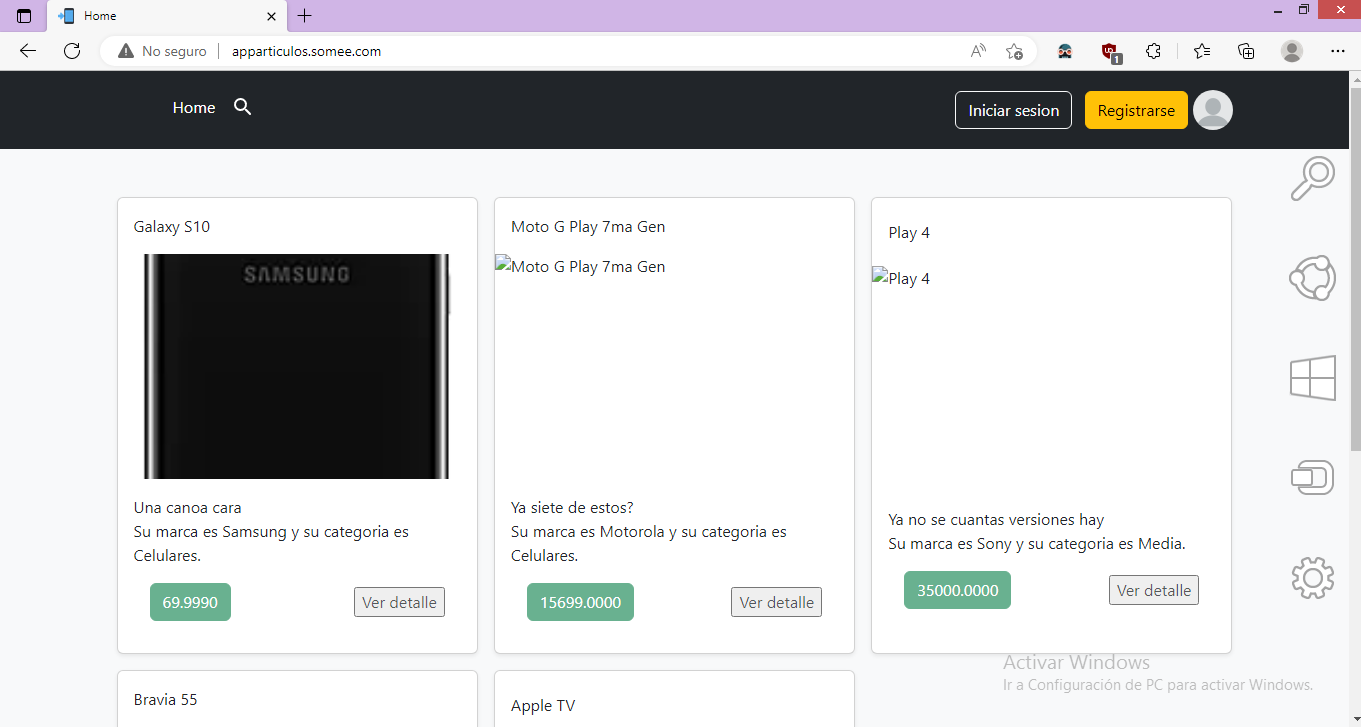Click the browser profile avatar
Screen dimensions: 1361x727
point(1292,51)
